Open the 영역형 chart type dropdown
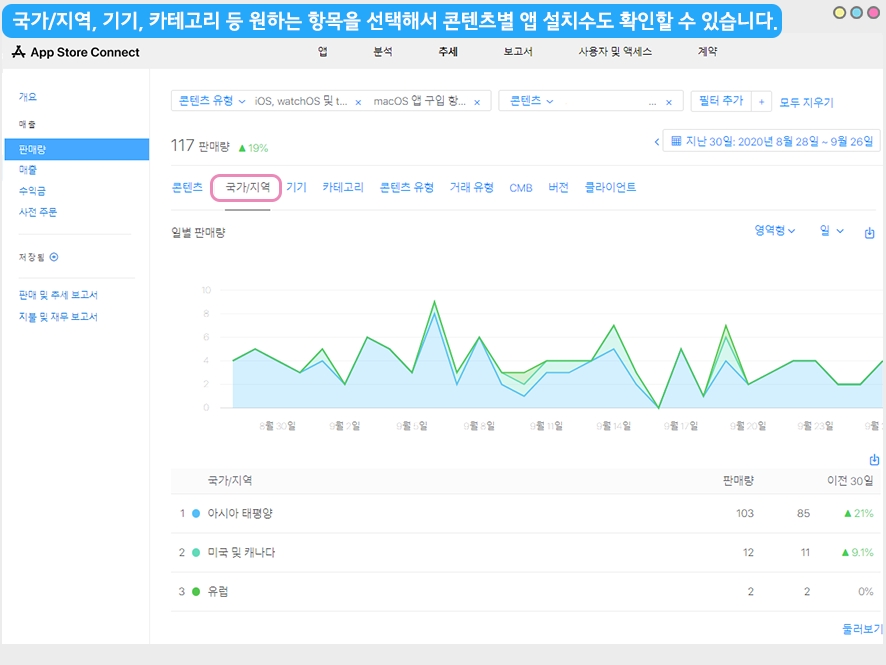Screen dimensions: 886x665 pos(775,231)
